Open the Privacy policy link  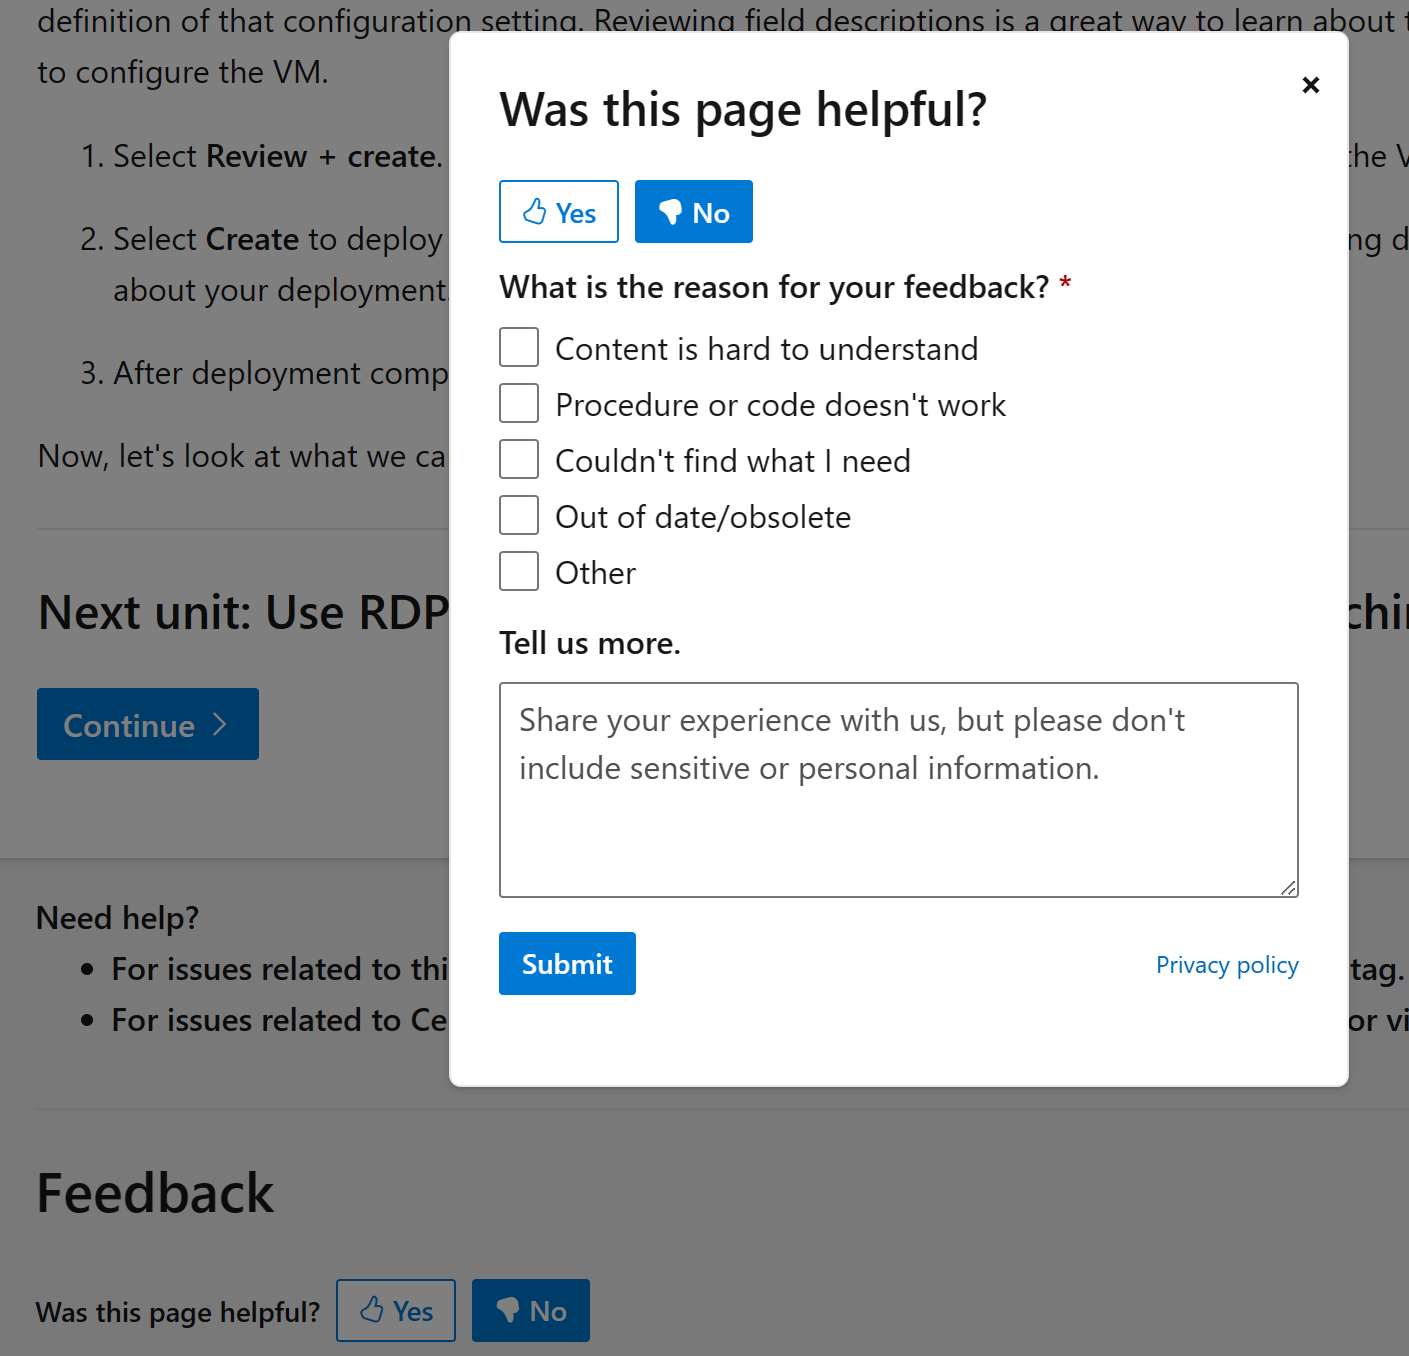point(1226,964)
